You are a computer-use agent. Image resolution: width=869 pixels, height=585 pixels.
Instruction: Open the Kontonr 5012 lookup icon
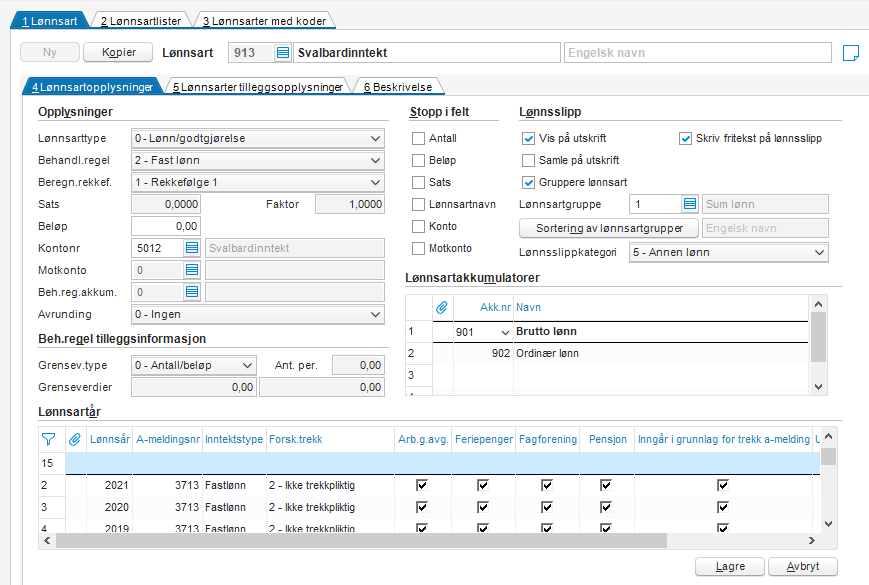[192, 248]
